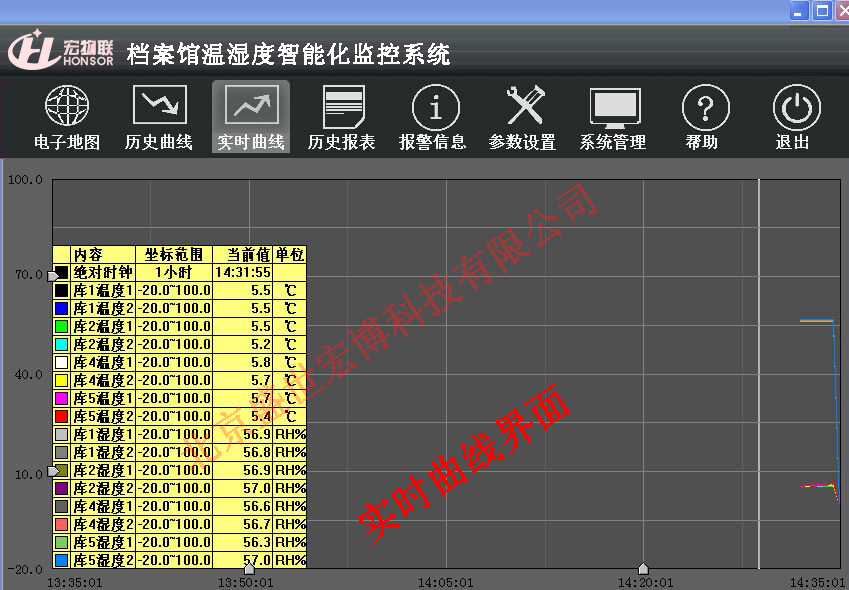Image resolution: width=849 pixels, height=590 pixels.
Task: Open the 系统管理 monitor icon
Action: (x=615, y=107)
